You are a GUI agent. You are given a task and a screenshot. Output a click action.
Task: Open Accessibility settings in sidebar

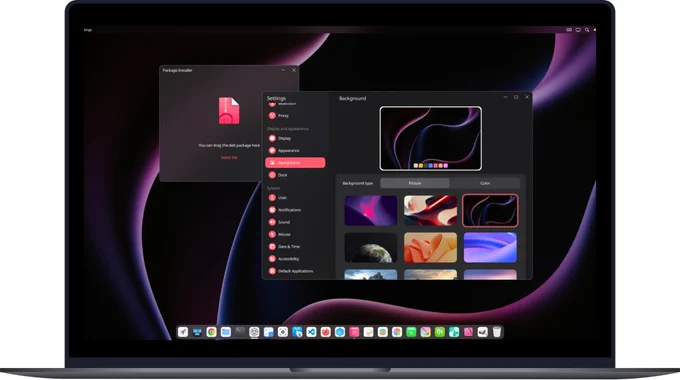(x=295, y=259)
